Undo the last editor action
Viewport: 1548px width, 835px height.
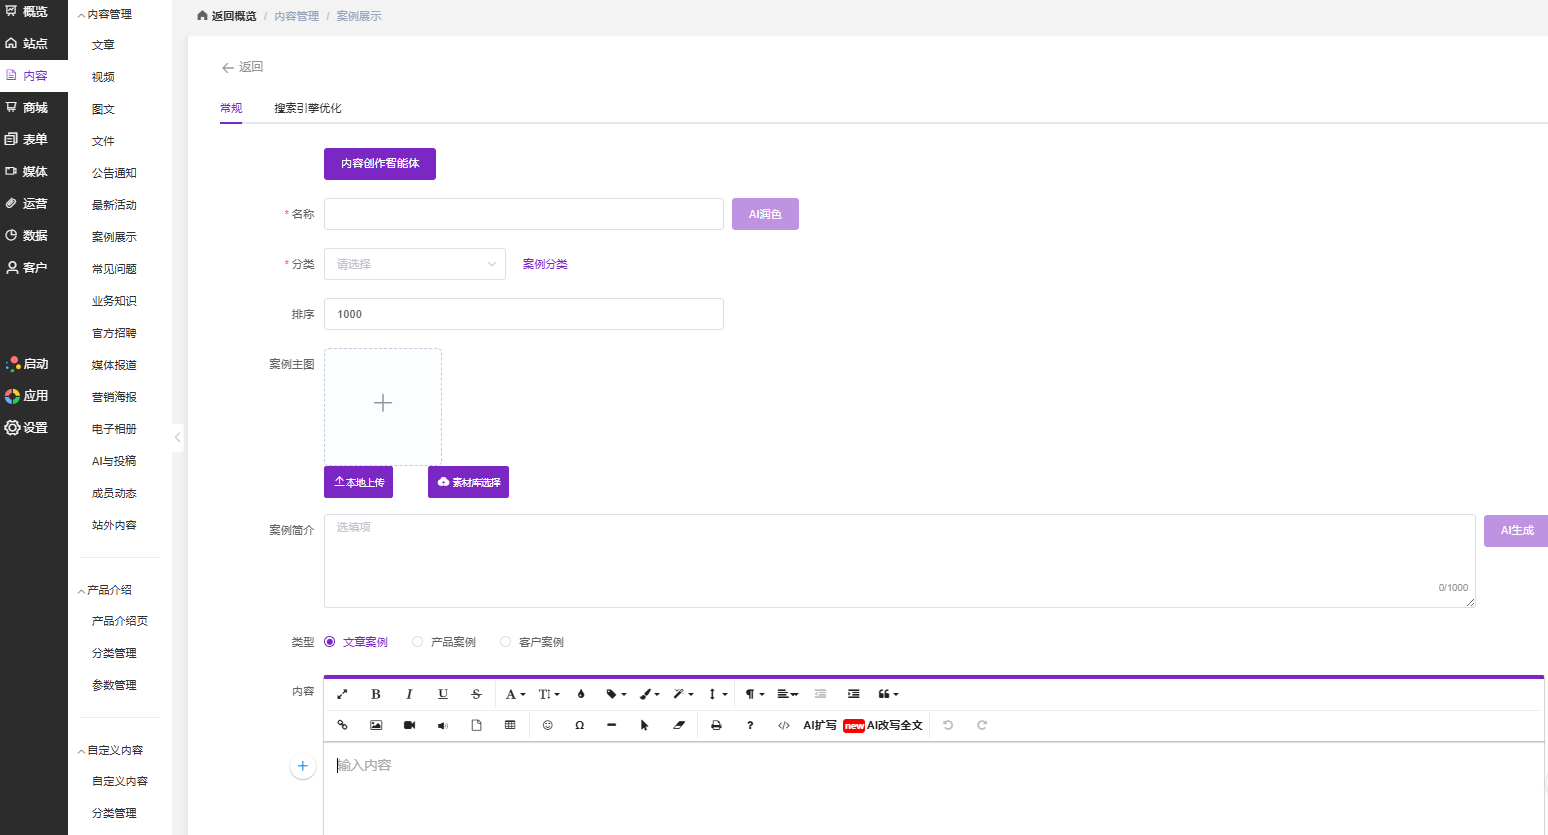tap(948, 725)
